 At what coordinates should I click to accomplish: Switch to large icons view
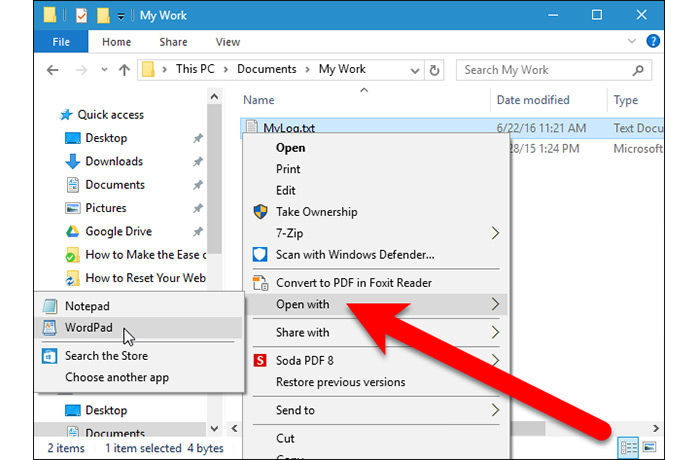(649, 446)
